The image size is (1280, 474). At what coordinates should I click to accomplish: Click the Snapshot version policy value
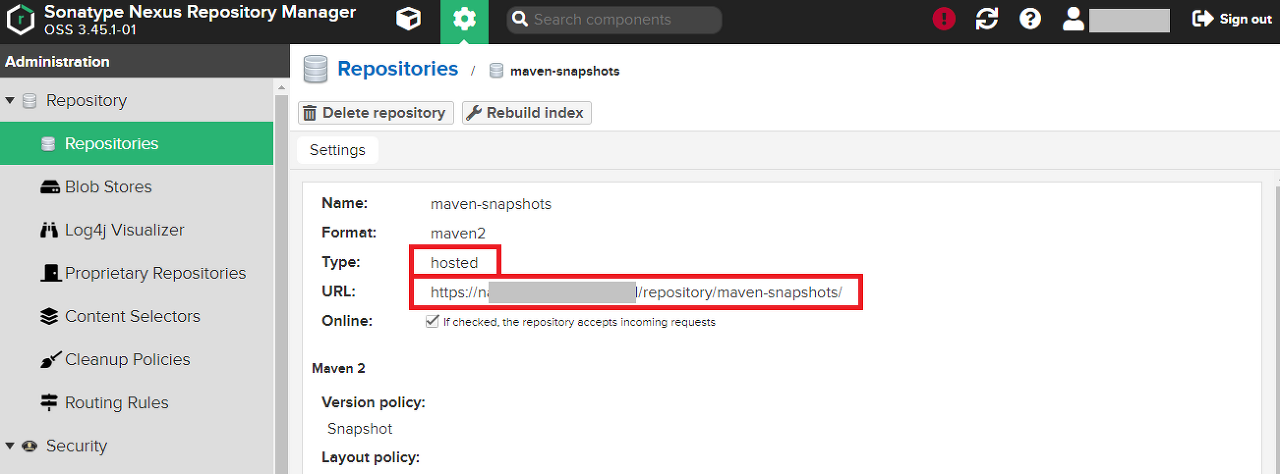[x=360, y=428]
